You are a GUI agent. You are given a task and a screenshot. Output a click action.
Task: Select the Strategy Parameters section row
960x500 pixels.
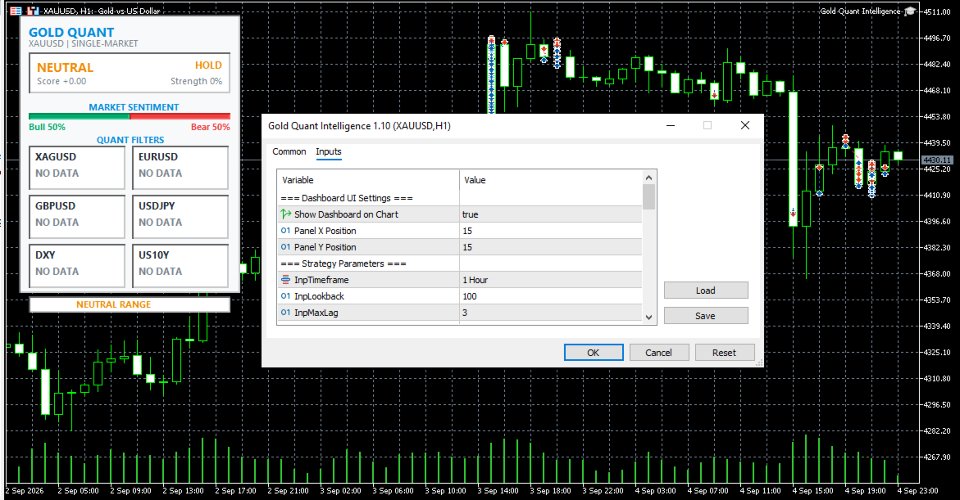point(459,264)
